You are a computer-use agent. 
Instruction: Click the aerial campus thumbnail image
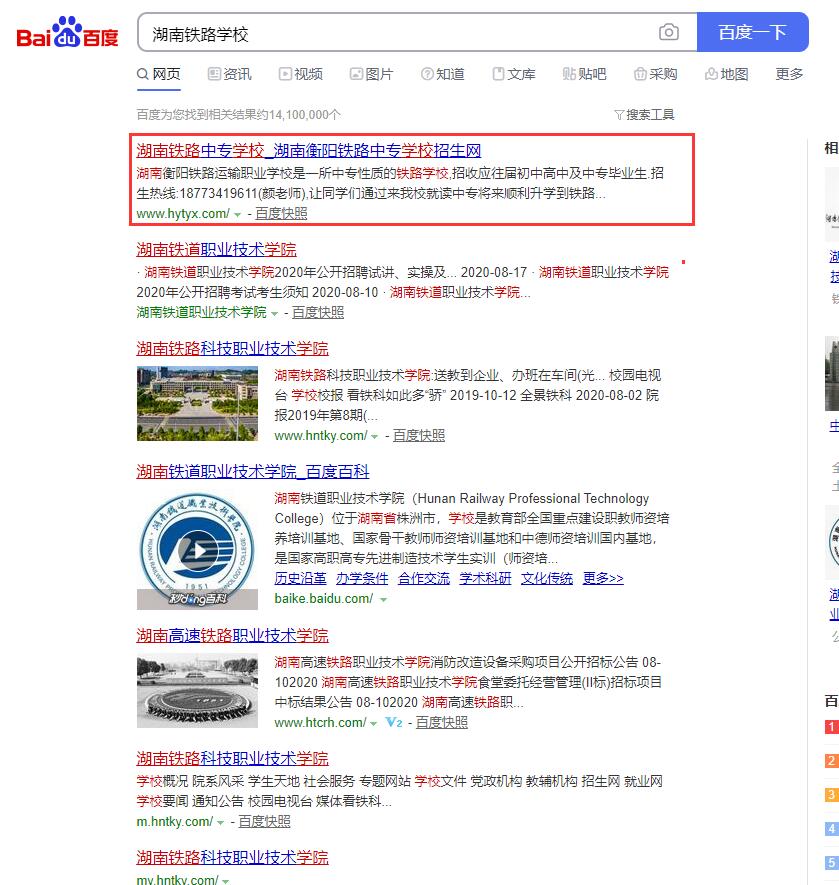197,404
